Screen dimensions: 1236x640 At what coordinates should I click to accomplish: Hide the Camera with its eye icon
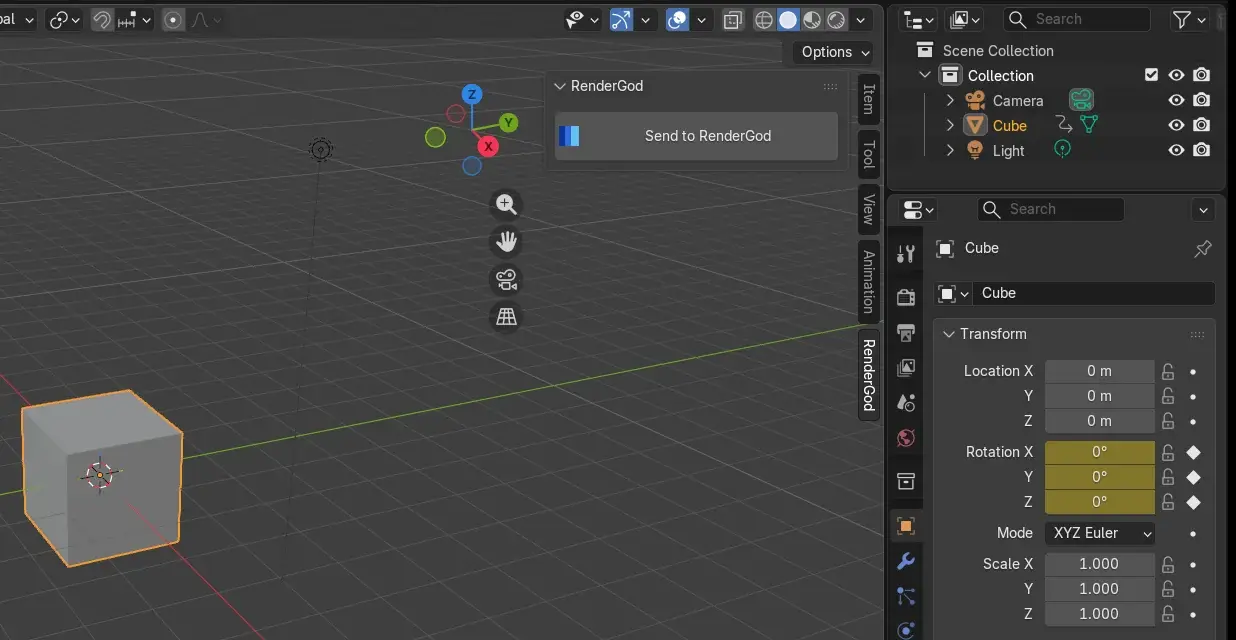pos(1176,100)
